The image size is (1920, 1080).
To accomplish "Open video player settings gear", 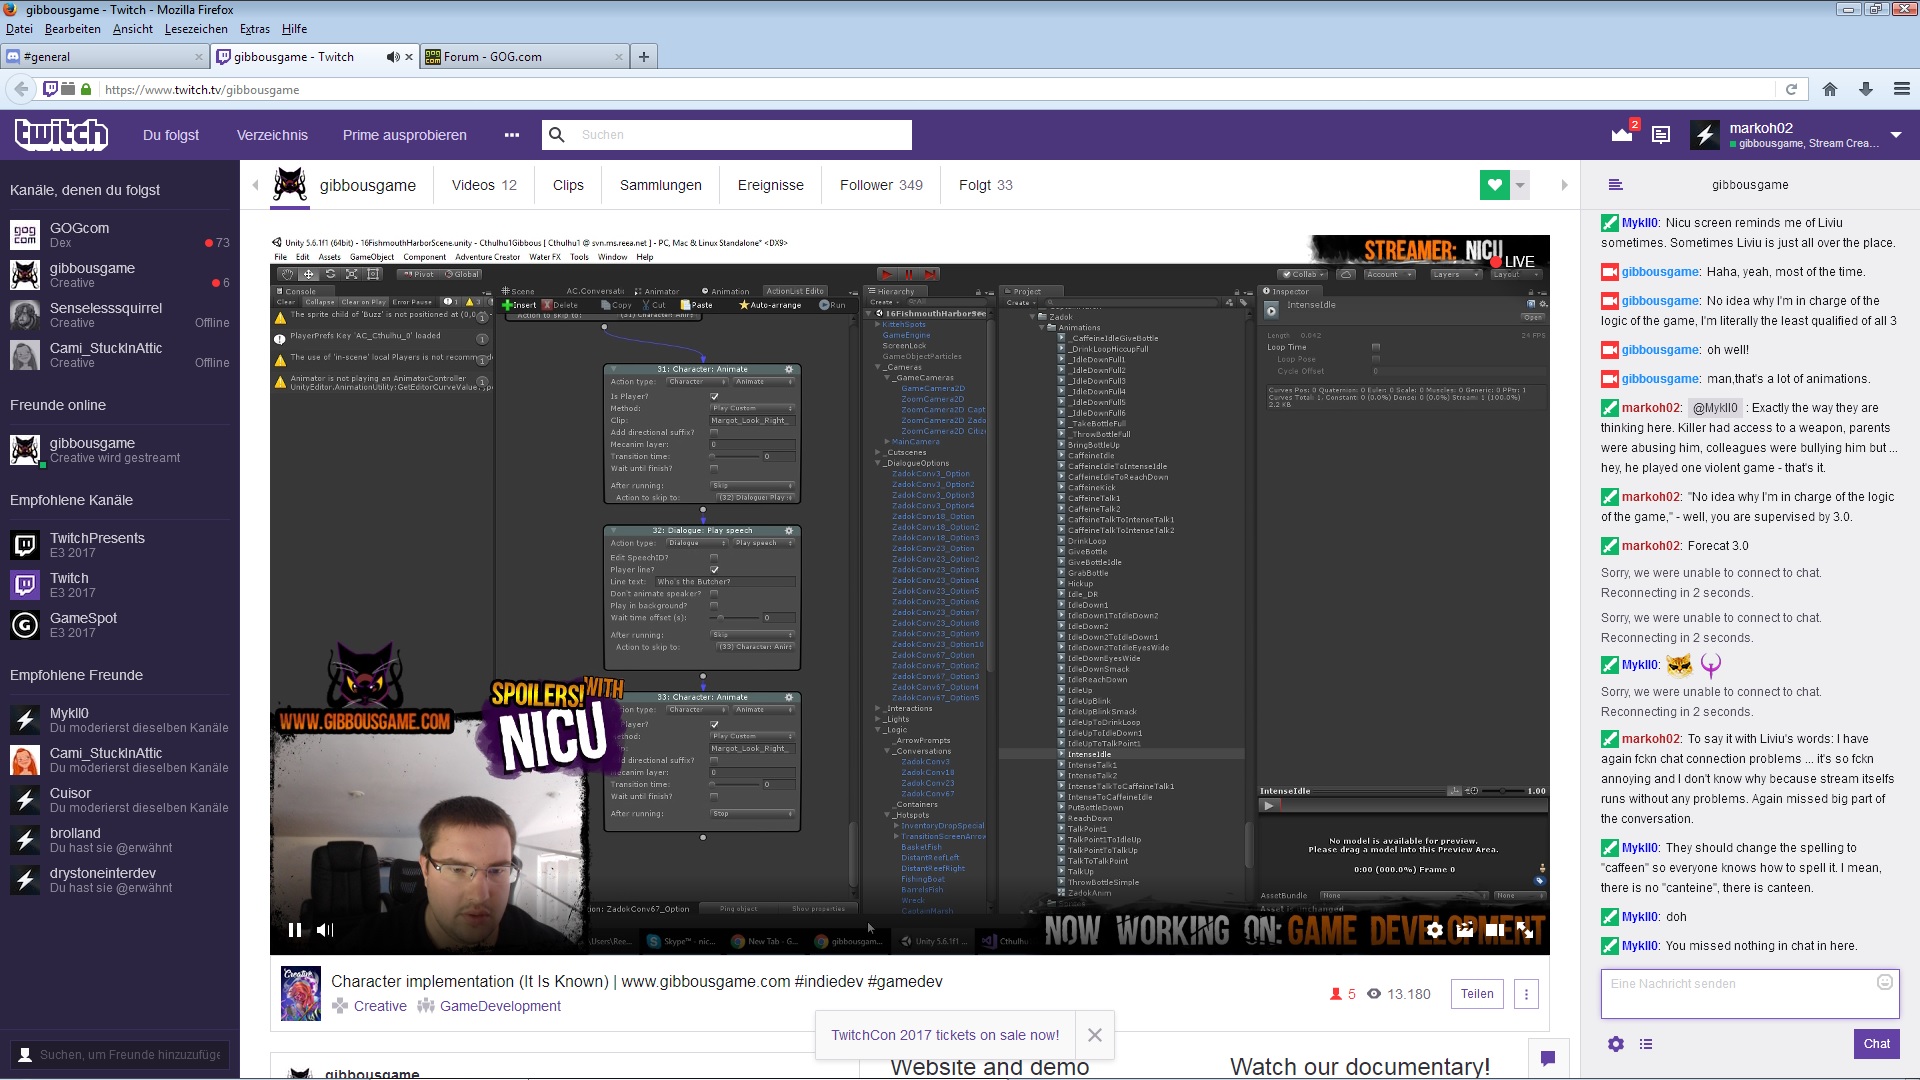I will pyautogui.click(x=1435, y=930).
